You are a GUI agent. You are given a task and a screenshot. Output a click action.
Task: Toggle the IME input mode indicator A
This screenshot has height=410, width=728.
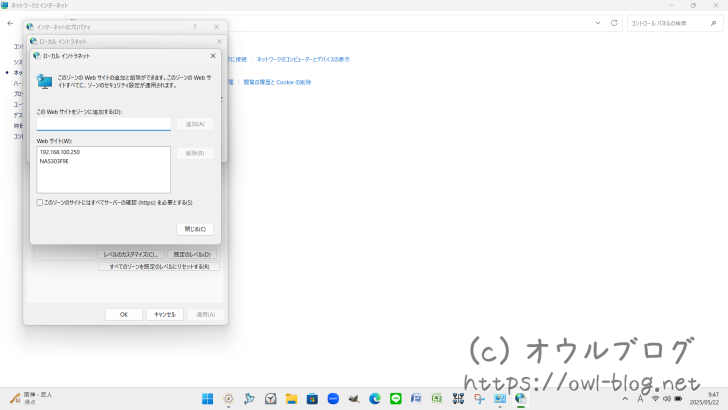[640, 398]
